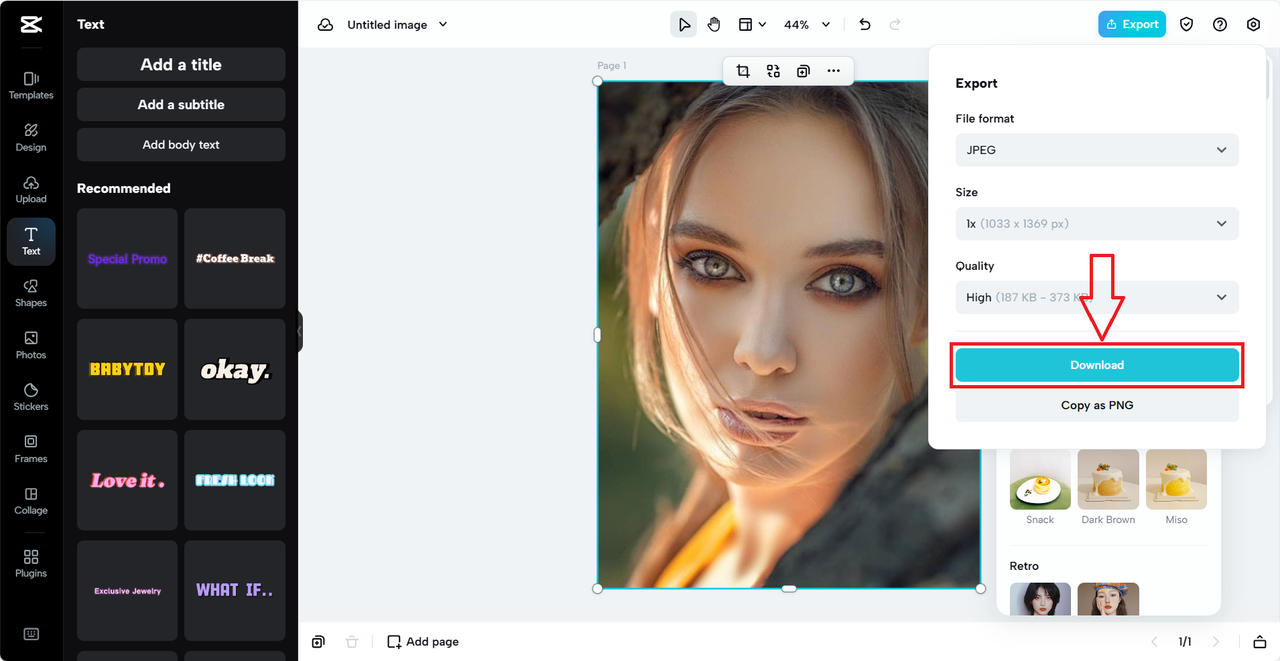This screenshot has width=1280, height=661.
Task: Open the settings hexagon icon
Action: point(1253,25)
